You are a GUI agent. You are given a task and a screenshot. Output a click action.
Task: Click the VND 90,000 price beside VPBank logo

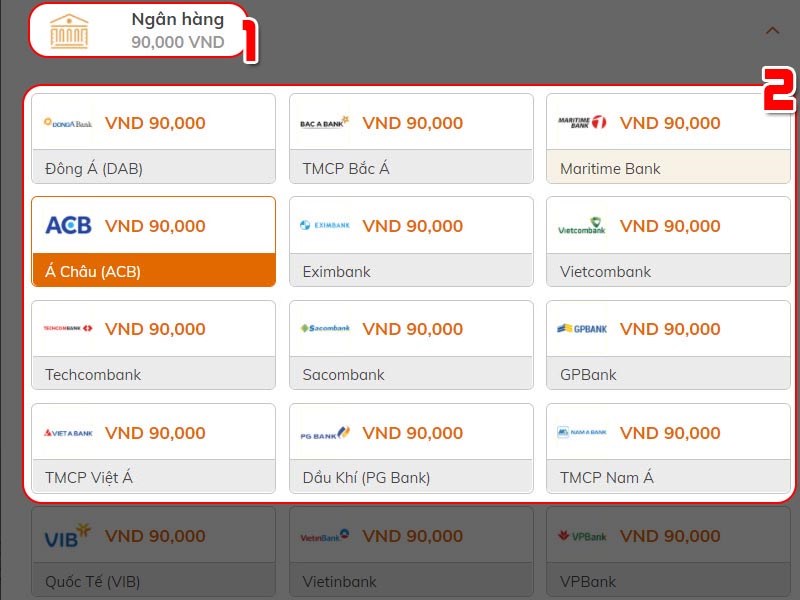point(670,536)
